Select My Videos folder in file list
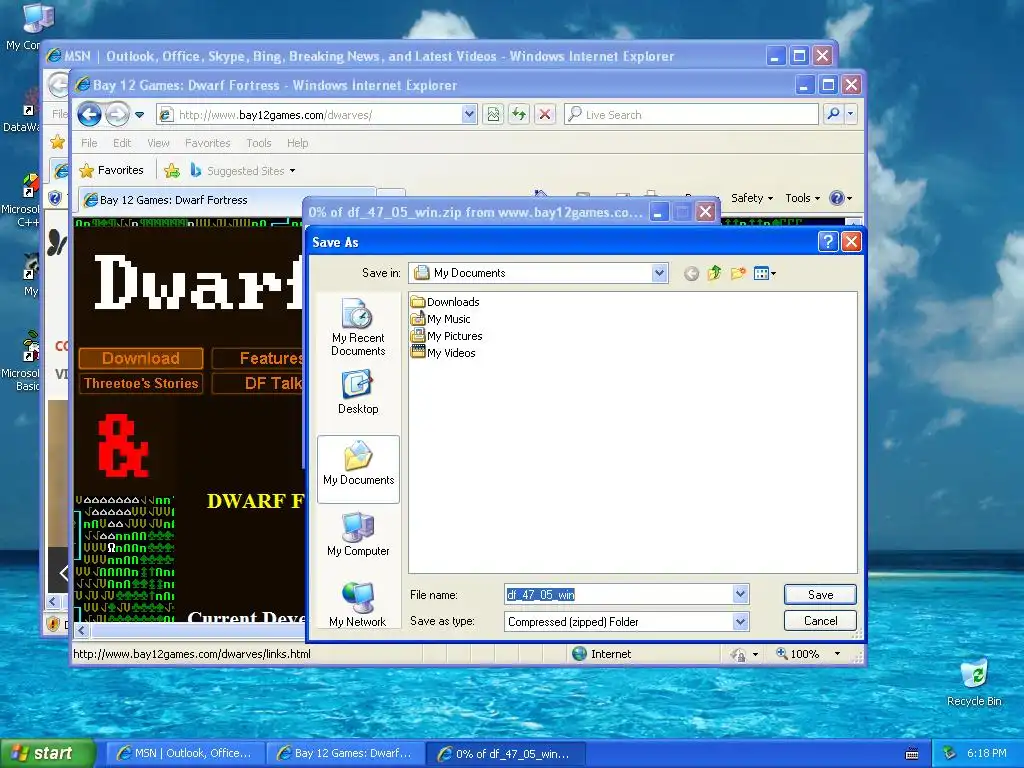 (x=443, y=353)
